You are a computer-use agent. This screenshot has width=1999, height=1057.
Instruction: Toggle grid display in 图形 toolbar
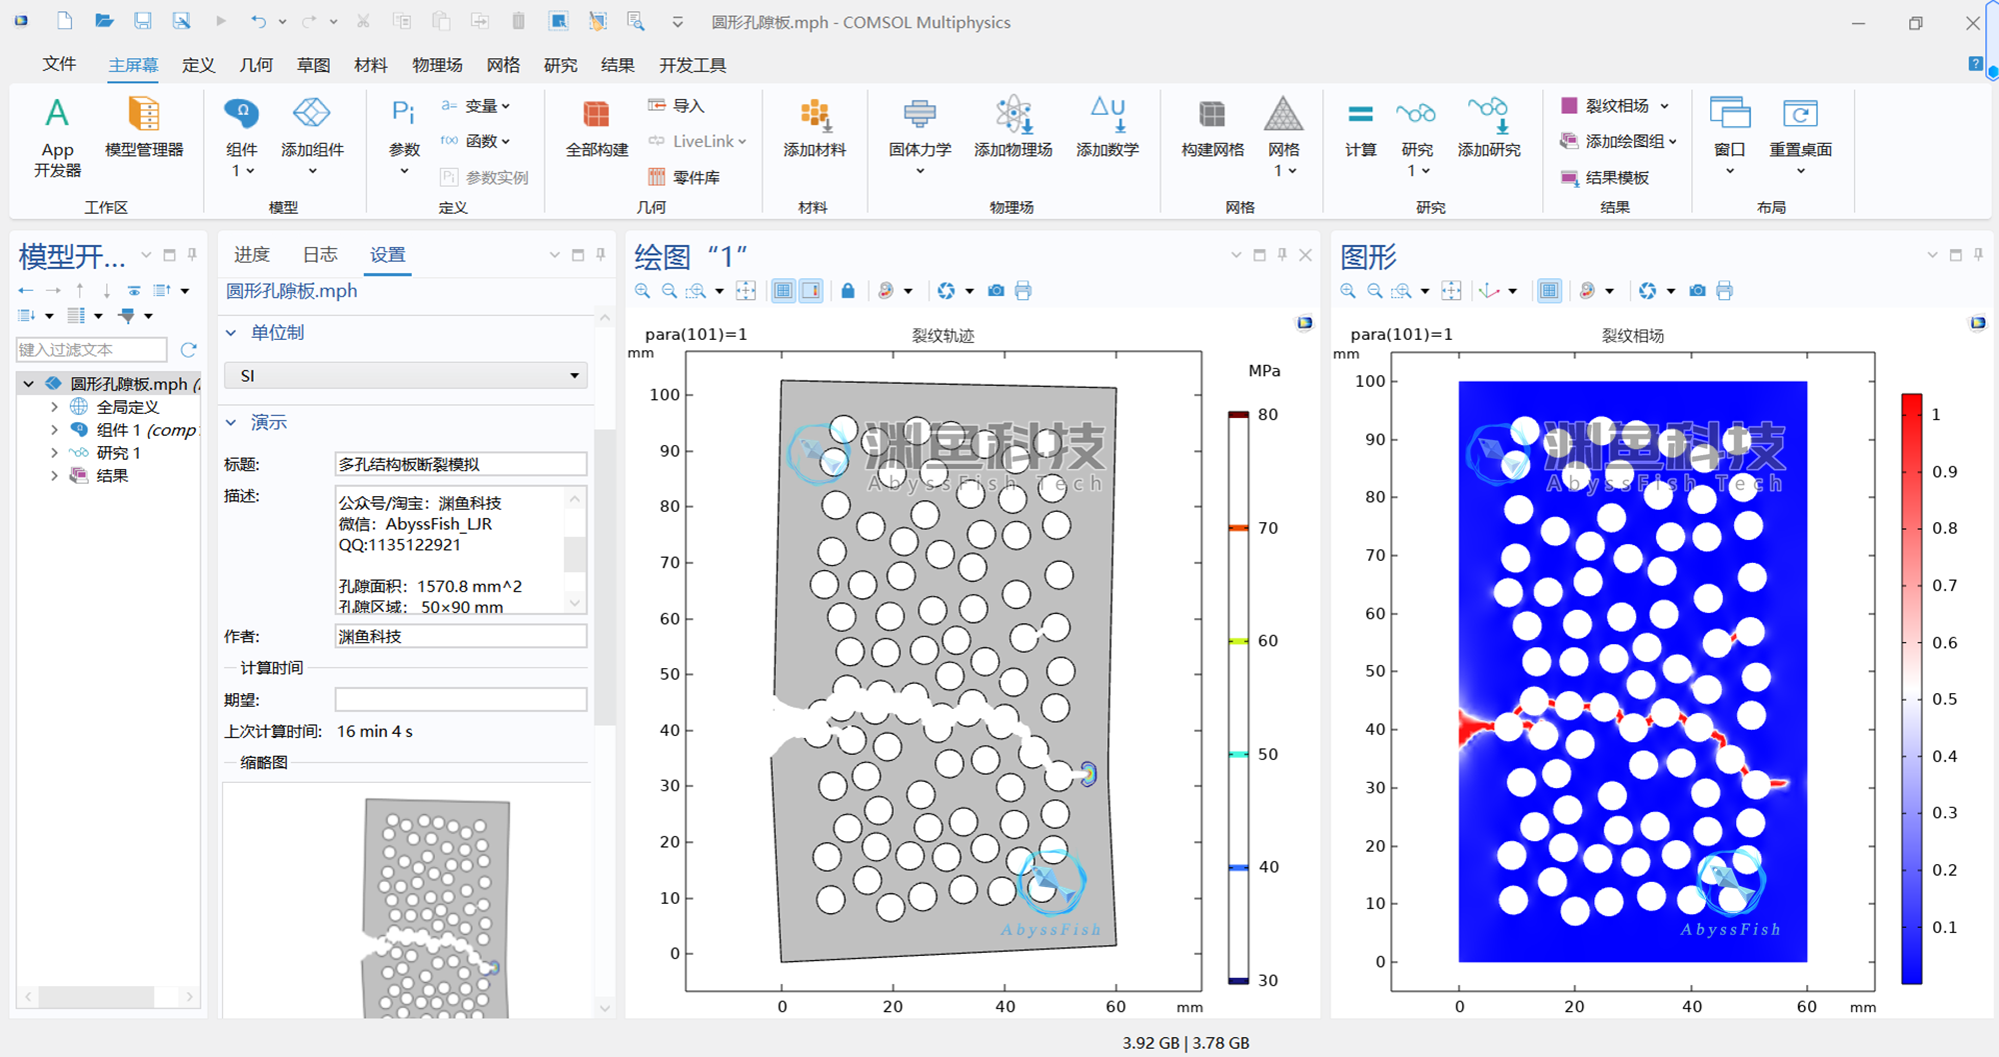click(1549, 291)
